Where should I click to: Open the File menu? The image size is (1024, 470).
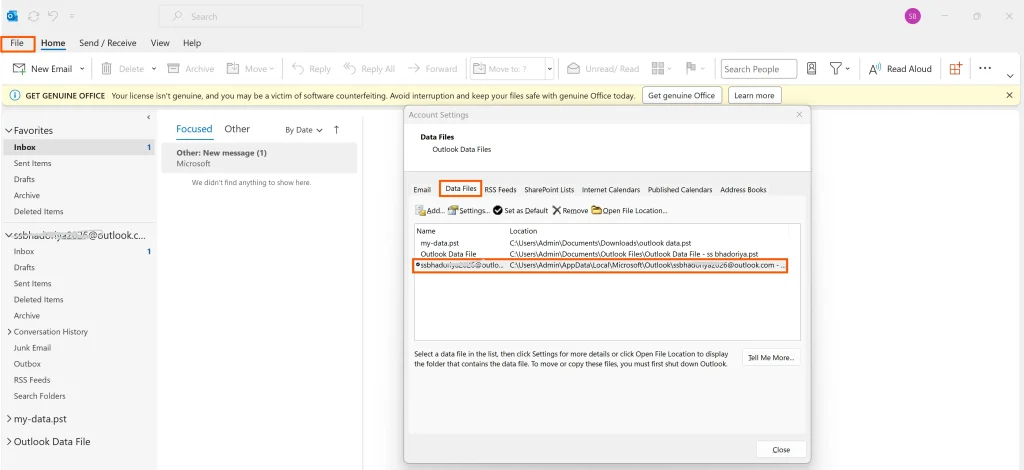point(17,43)
